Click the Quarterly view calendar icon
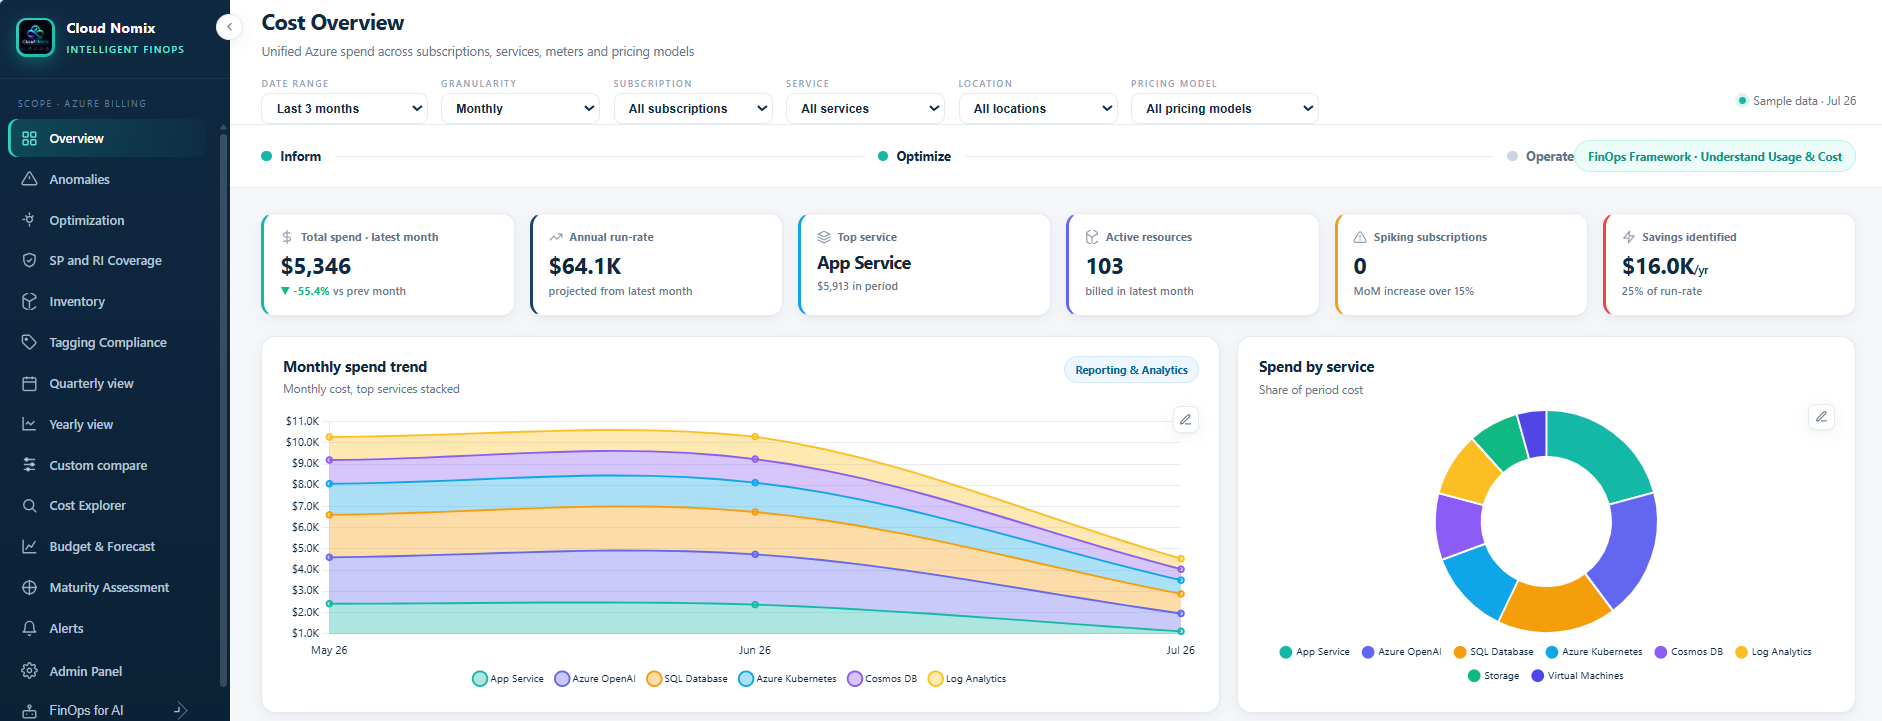Screen dimensions: 1882x721 click(x=29, y=383)
